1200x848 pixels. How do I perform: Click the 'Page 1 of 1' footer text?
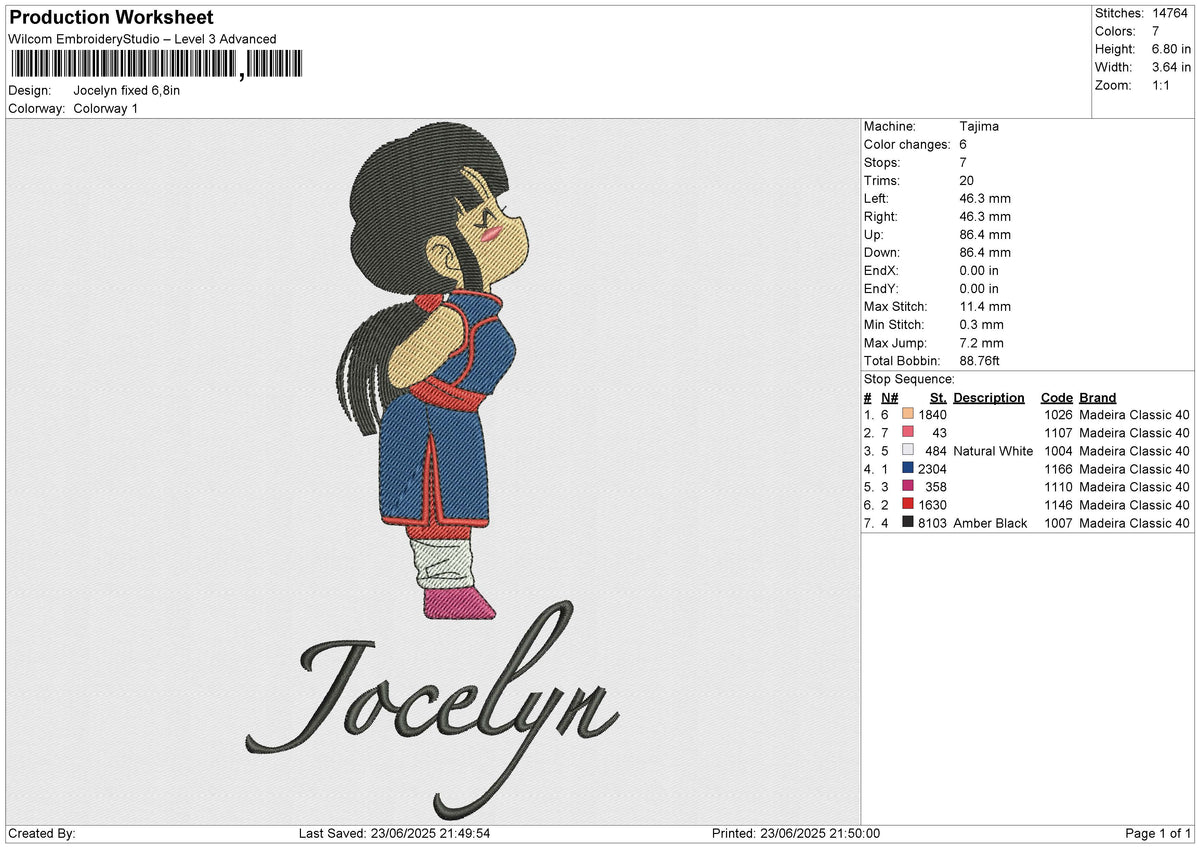coord(1158,834)
